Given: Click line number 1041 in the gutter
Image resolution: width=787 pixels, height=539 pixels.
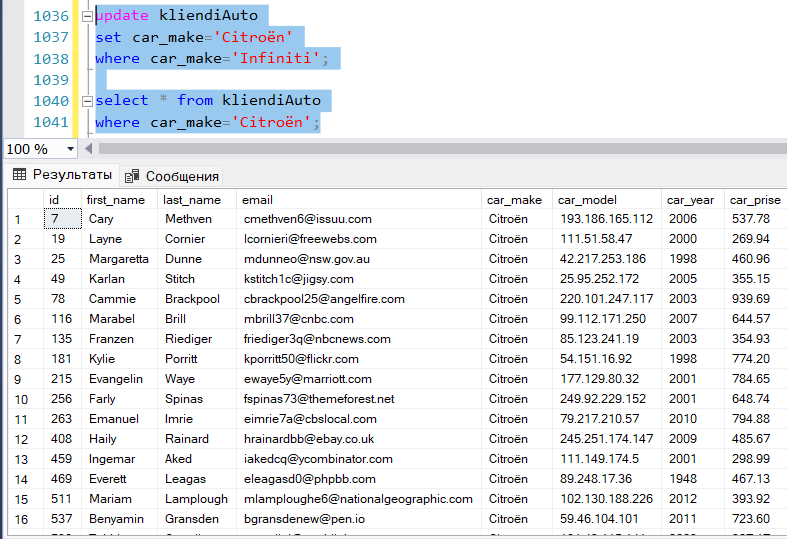Looking at the screenshot, I should (51, 122).
